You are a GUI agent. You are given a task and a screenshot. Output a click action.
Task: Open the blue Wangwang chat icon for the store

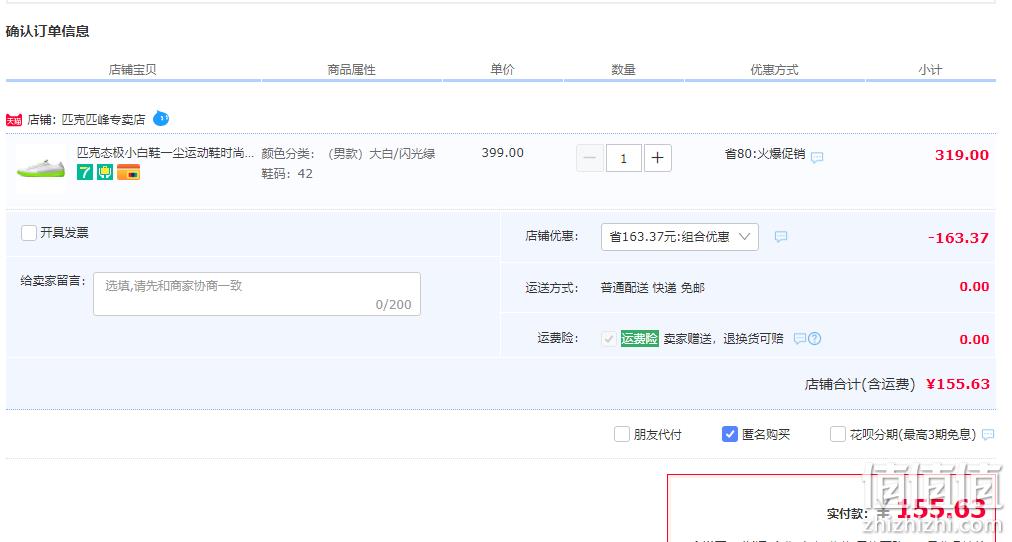point(161,119)
